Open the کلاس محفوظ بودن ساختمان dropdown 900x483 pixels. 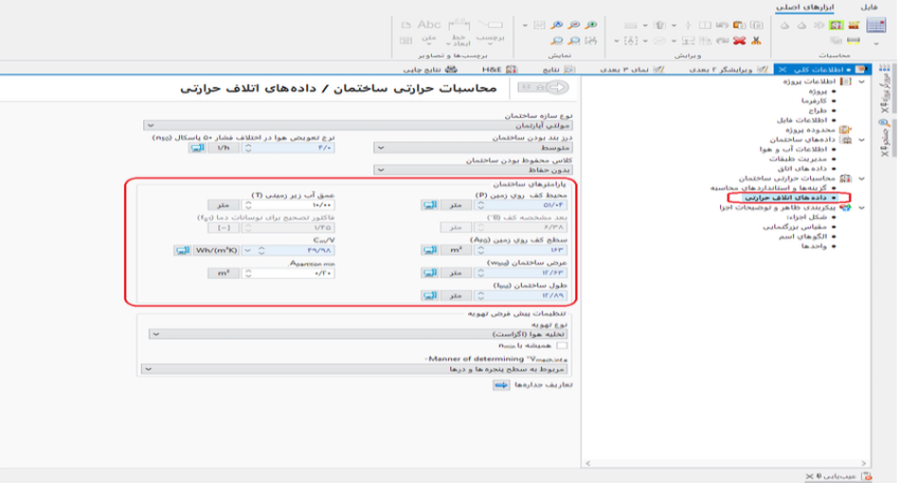pyautogui.click(x=474, y=170)
